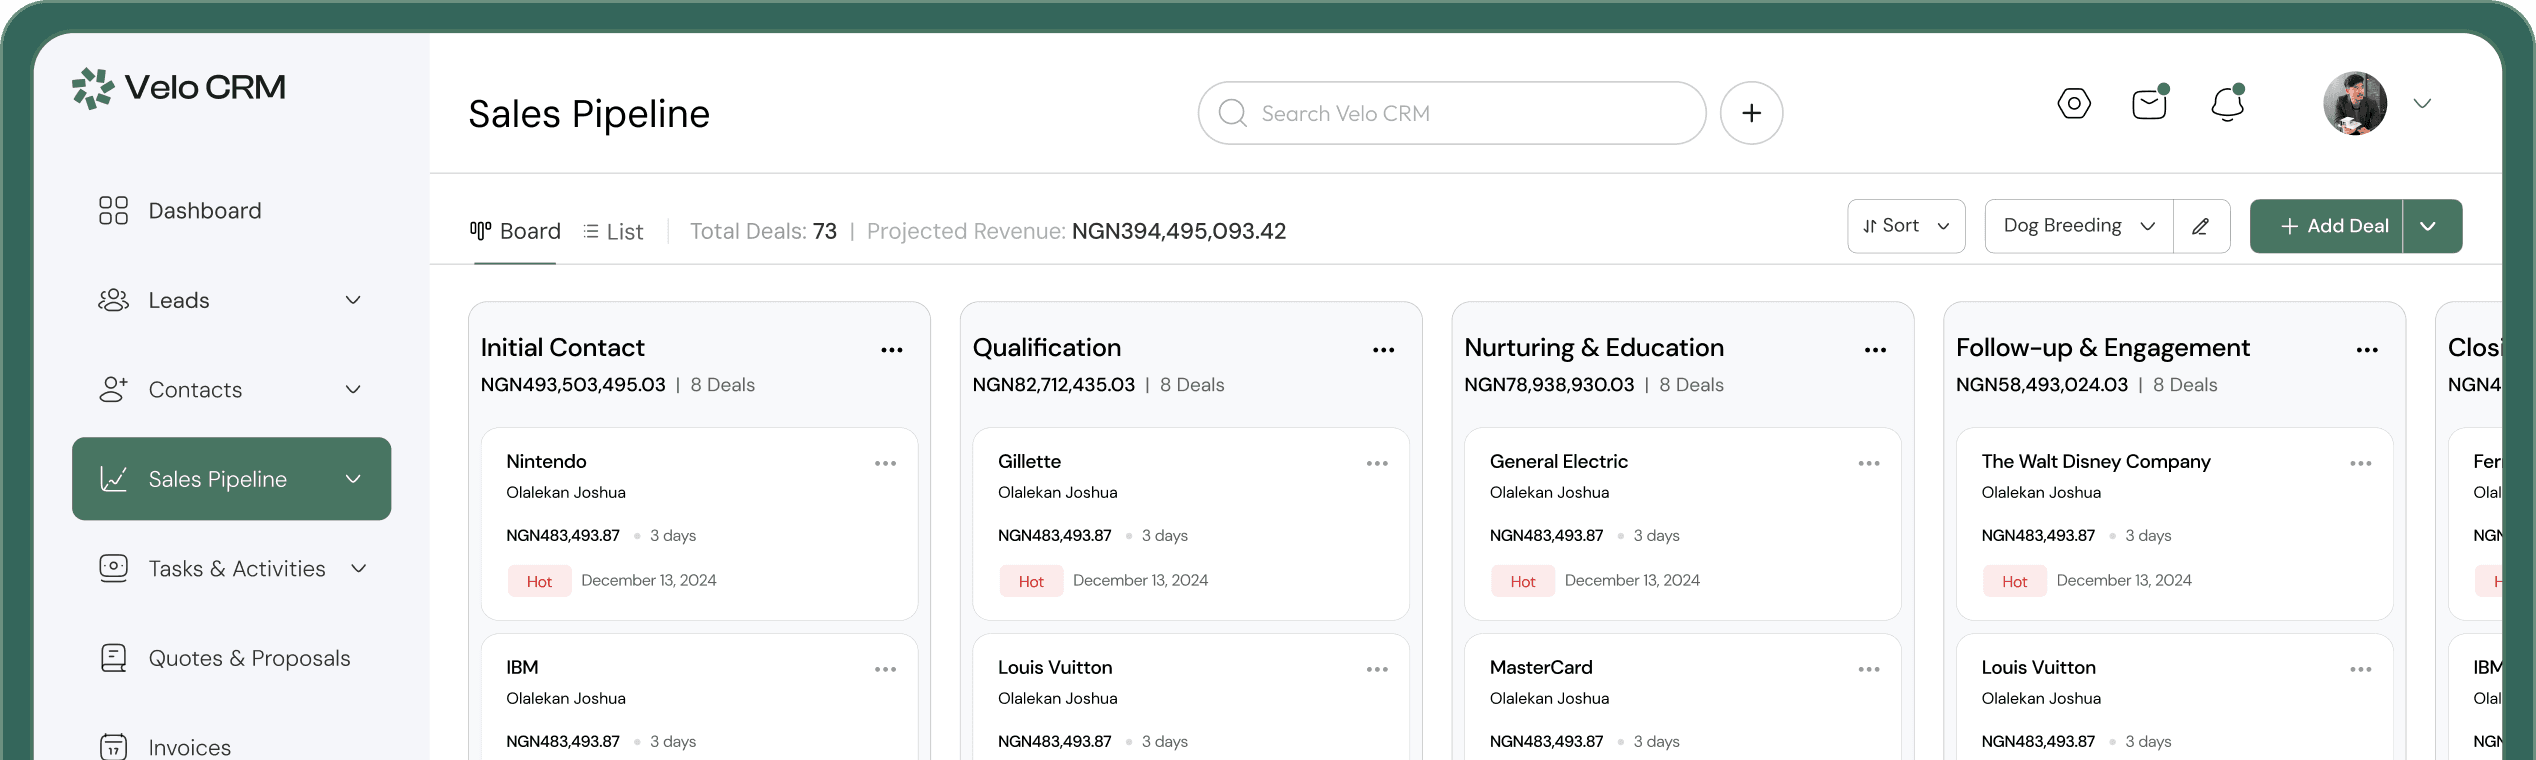Click the user profile avatar
Screen dimensions: 2536x760
pyautogui.click(x=2355, y=103)
